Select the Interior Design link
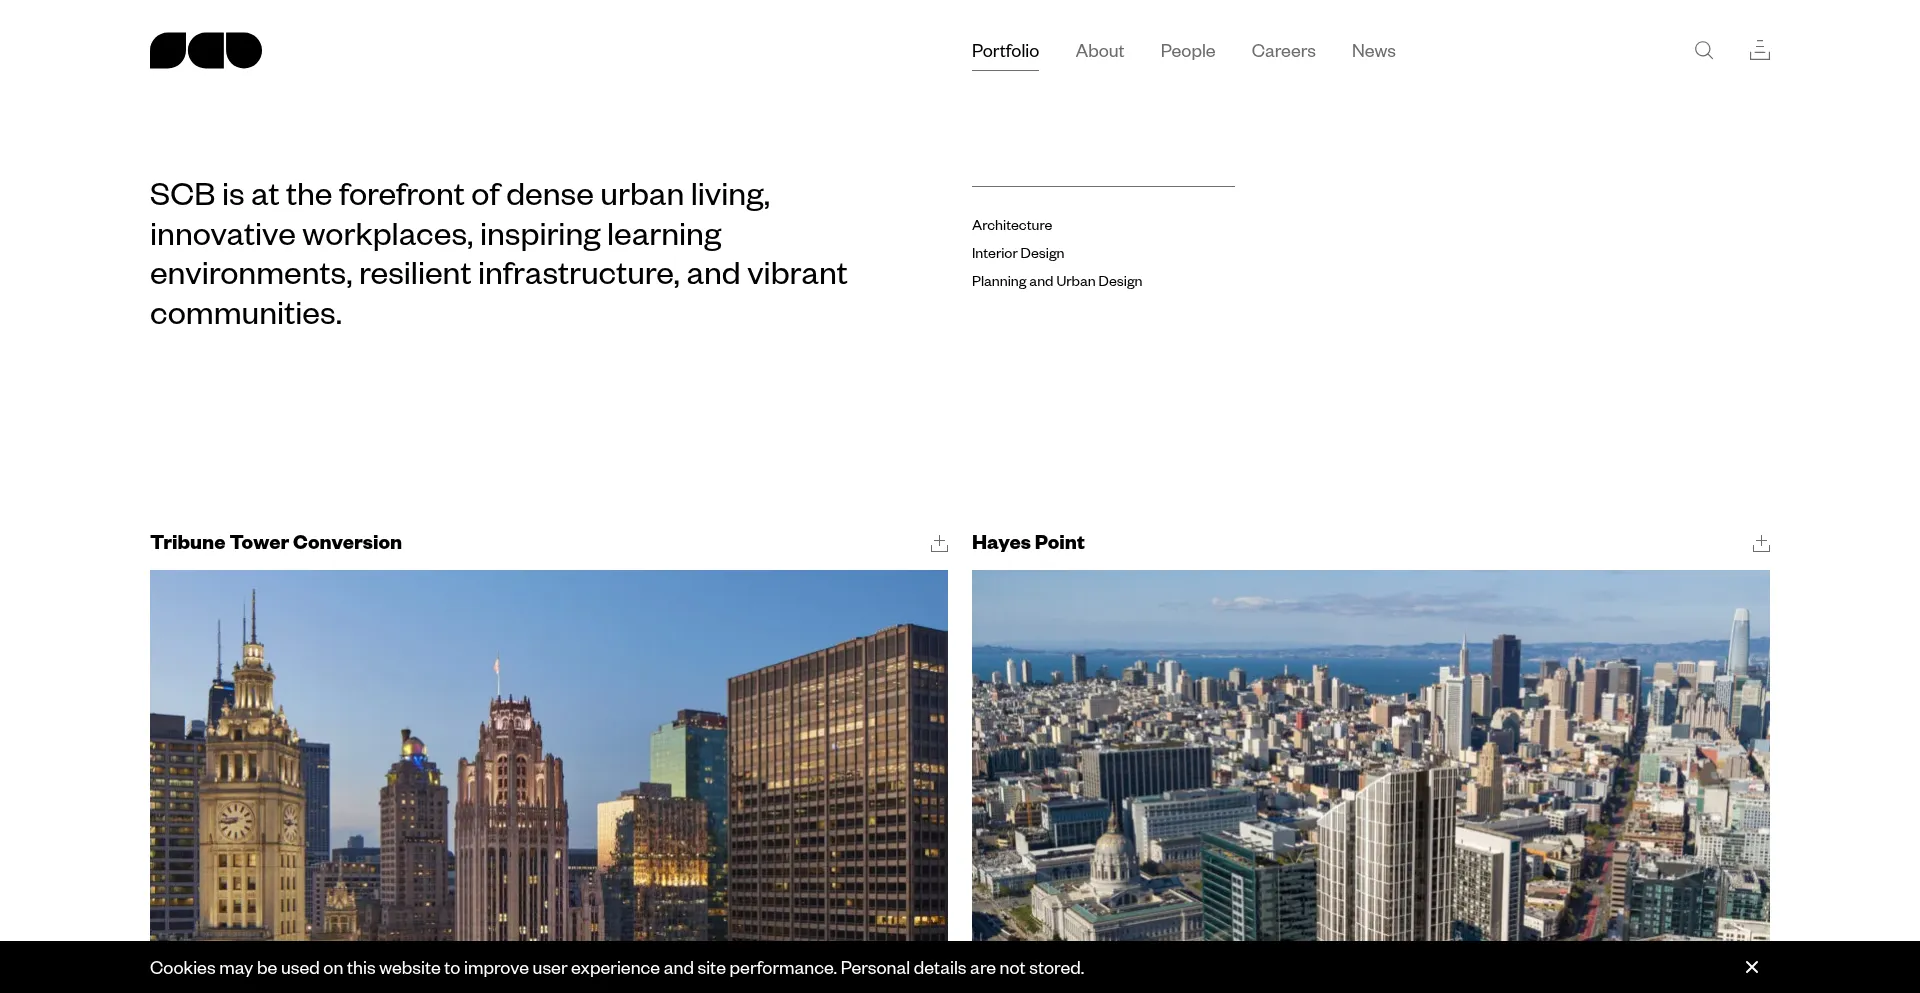Viewport: 1920px width, 993px height. click(1018, 253)
